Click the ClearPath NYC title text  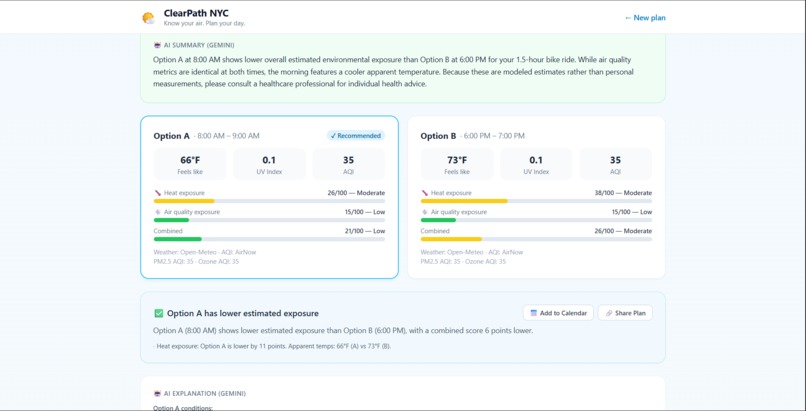pos(196,13)
